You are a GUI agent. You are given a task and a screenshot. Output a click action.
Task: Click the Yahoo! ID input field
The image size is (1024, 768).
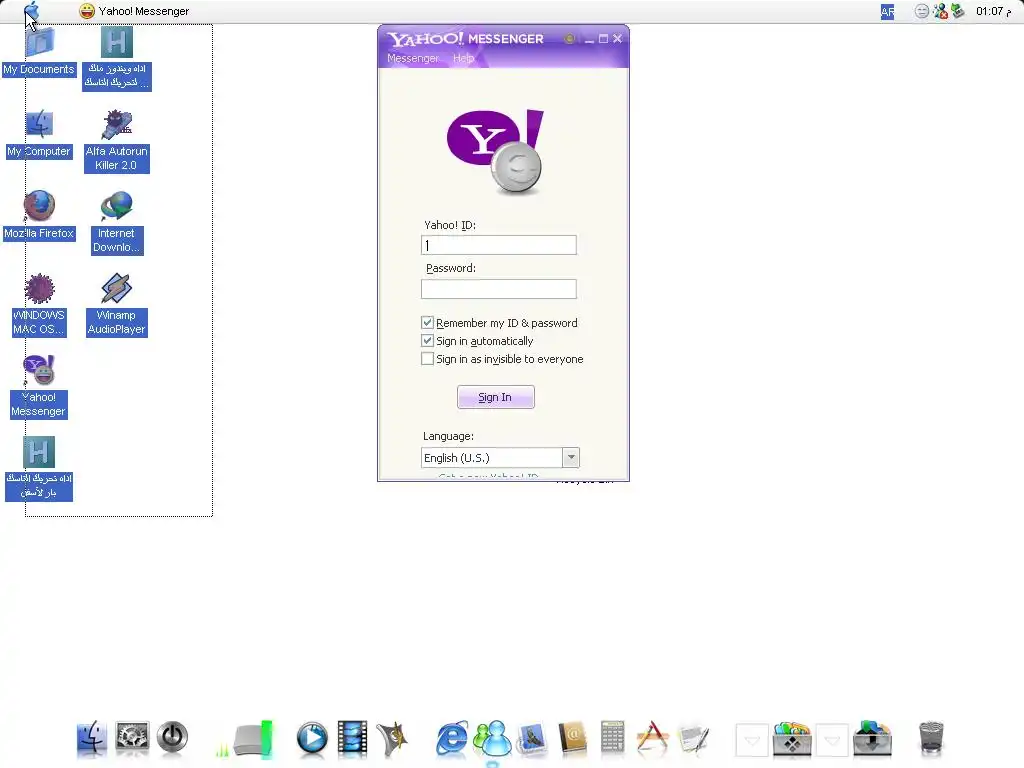[499, 245]
